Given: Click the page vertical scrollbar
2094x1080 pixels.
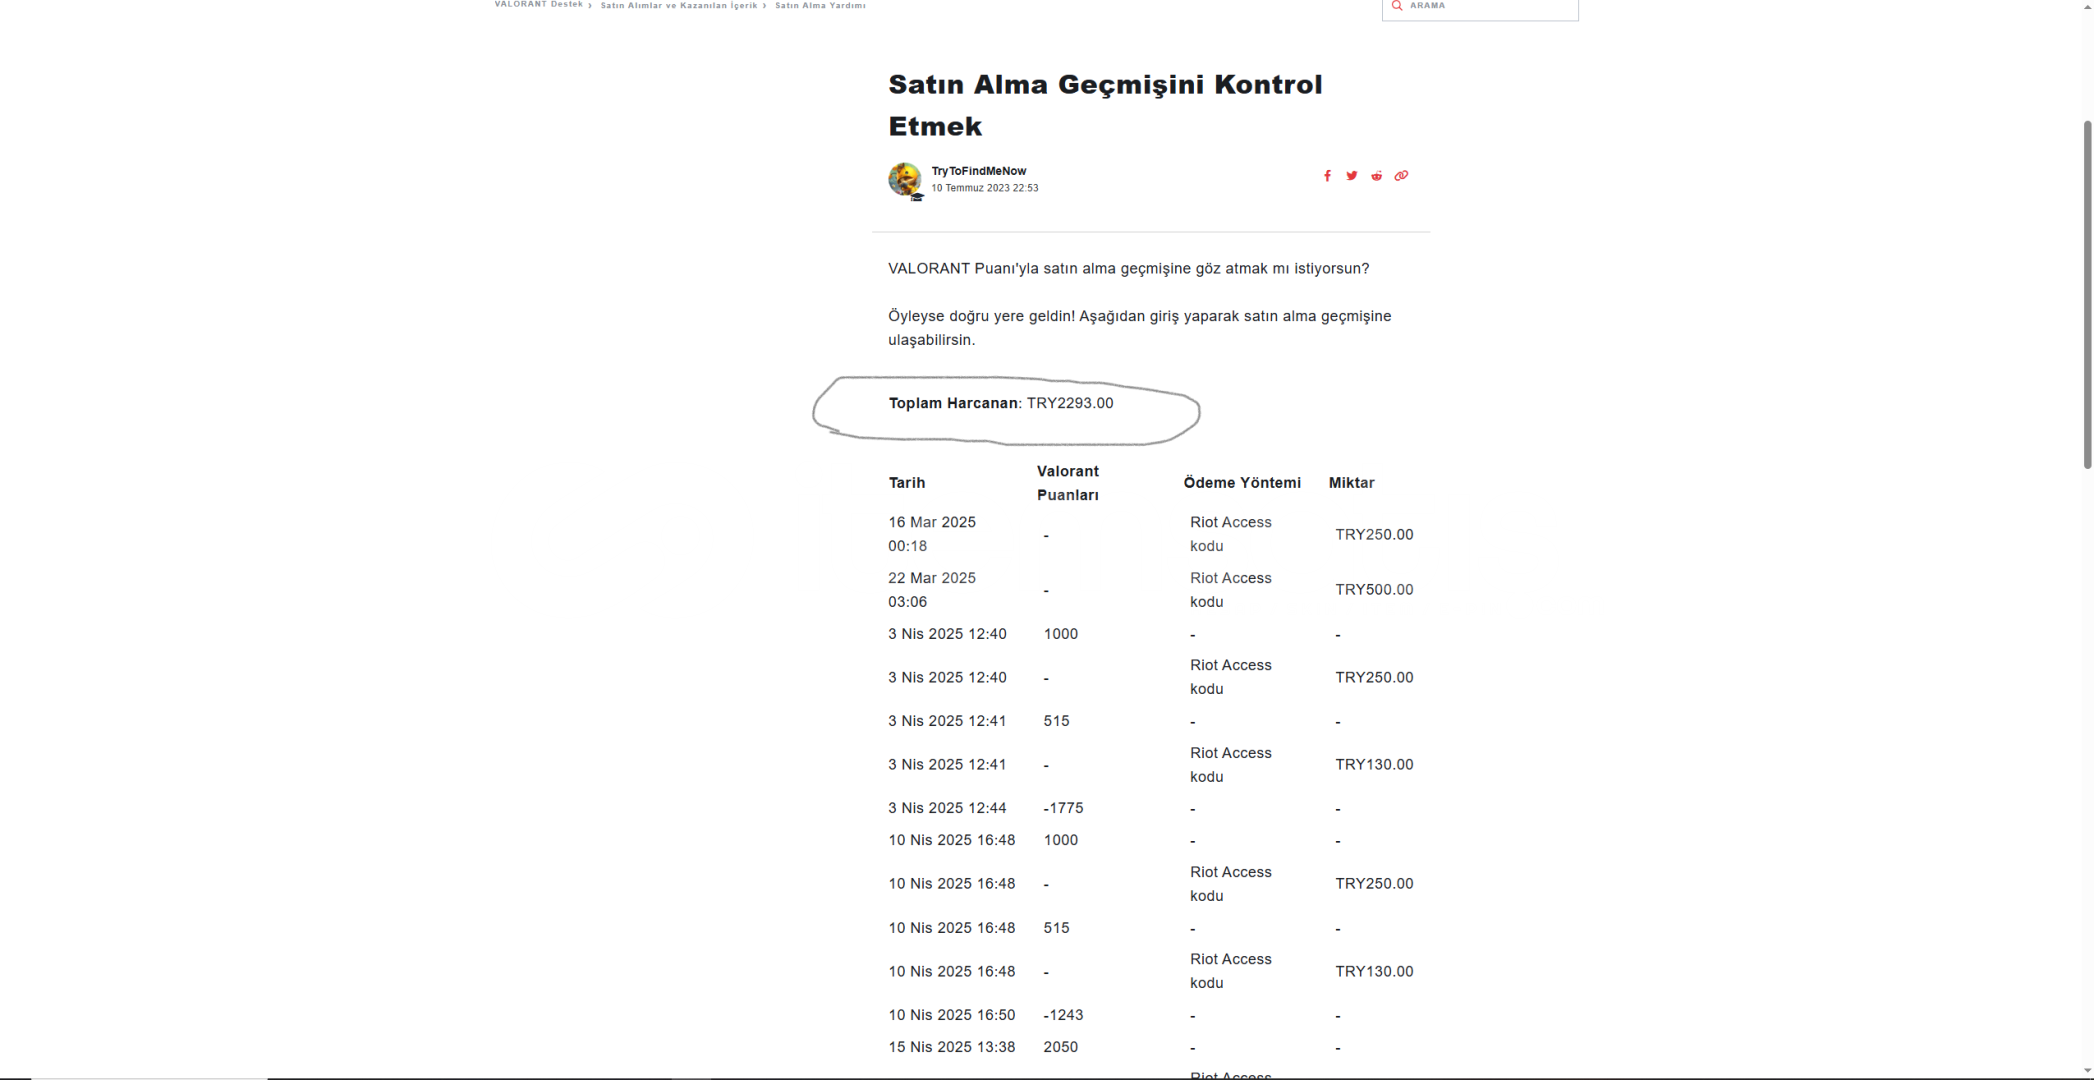Looking at the screenshot, I should 2087,295.
